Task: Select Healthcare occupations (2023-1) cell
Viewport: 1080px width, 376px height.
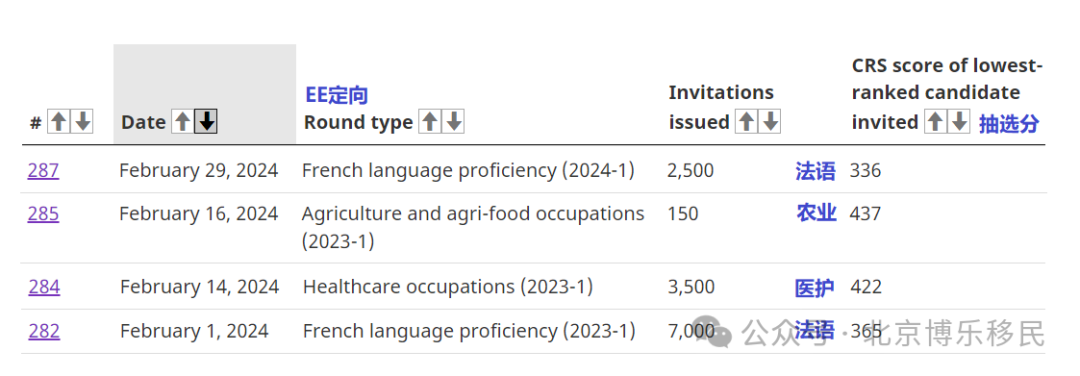Action: click(448, 286)
